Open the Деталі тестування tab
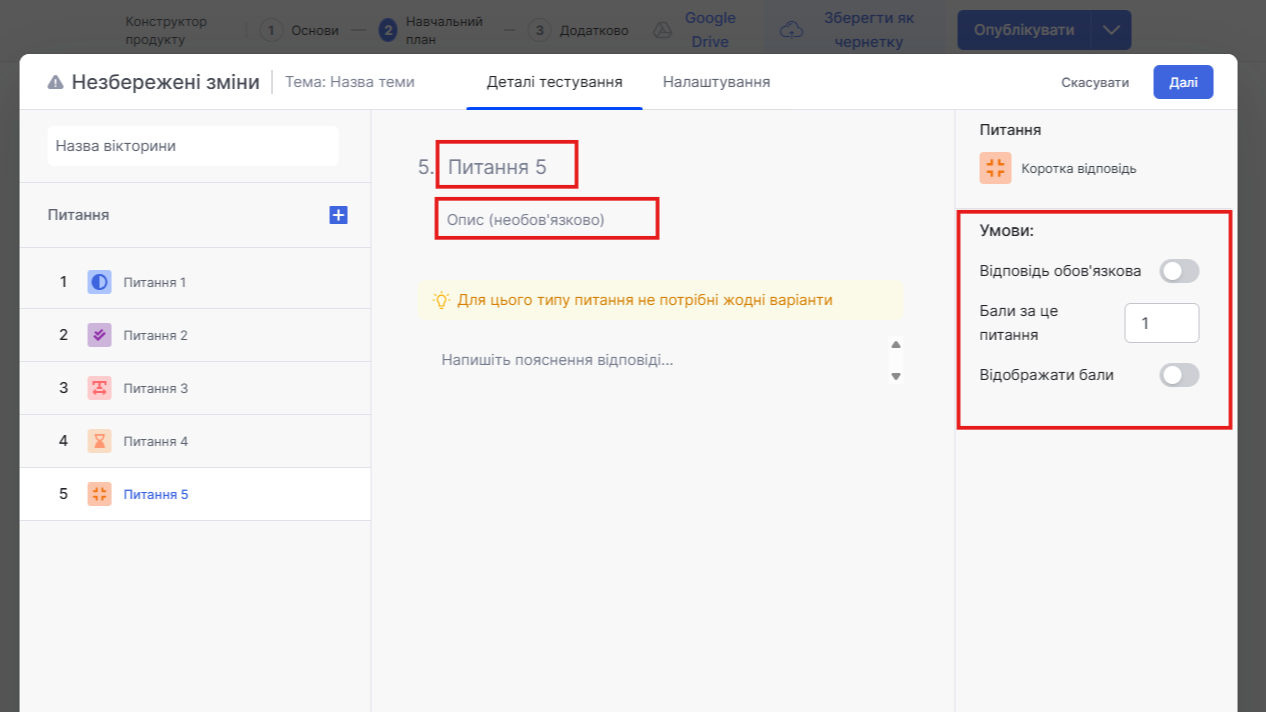Viewport: 1266px width, 712px height. [x=554, y=82]
